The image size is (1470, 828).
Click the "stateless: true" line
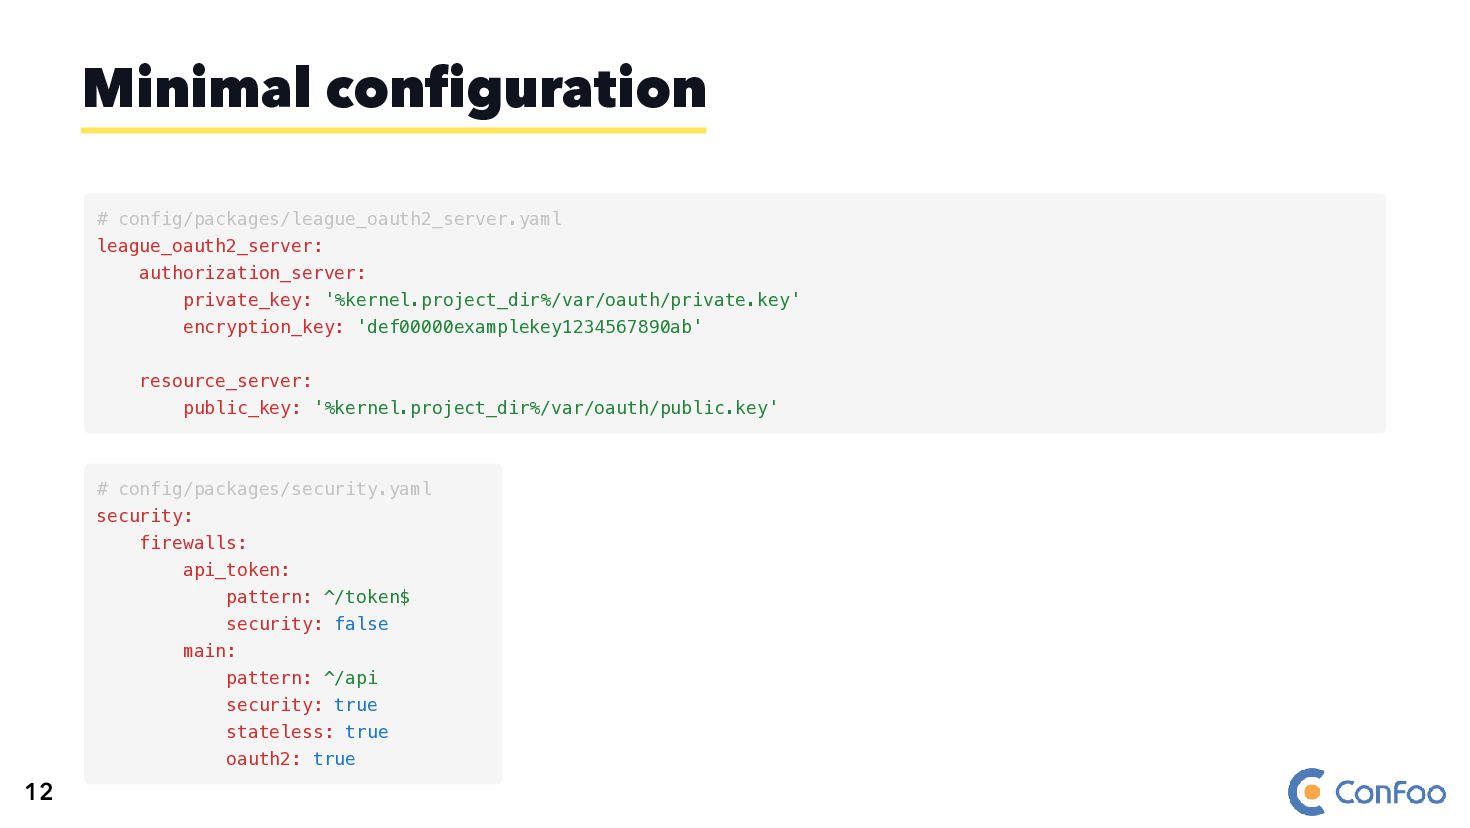click(307, 732)
